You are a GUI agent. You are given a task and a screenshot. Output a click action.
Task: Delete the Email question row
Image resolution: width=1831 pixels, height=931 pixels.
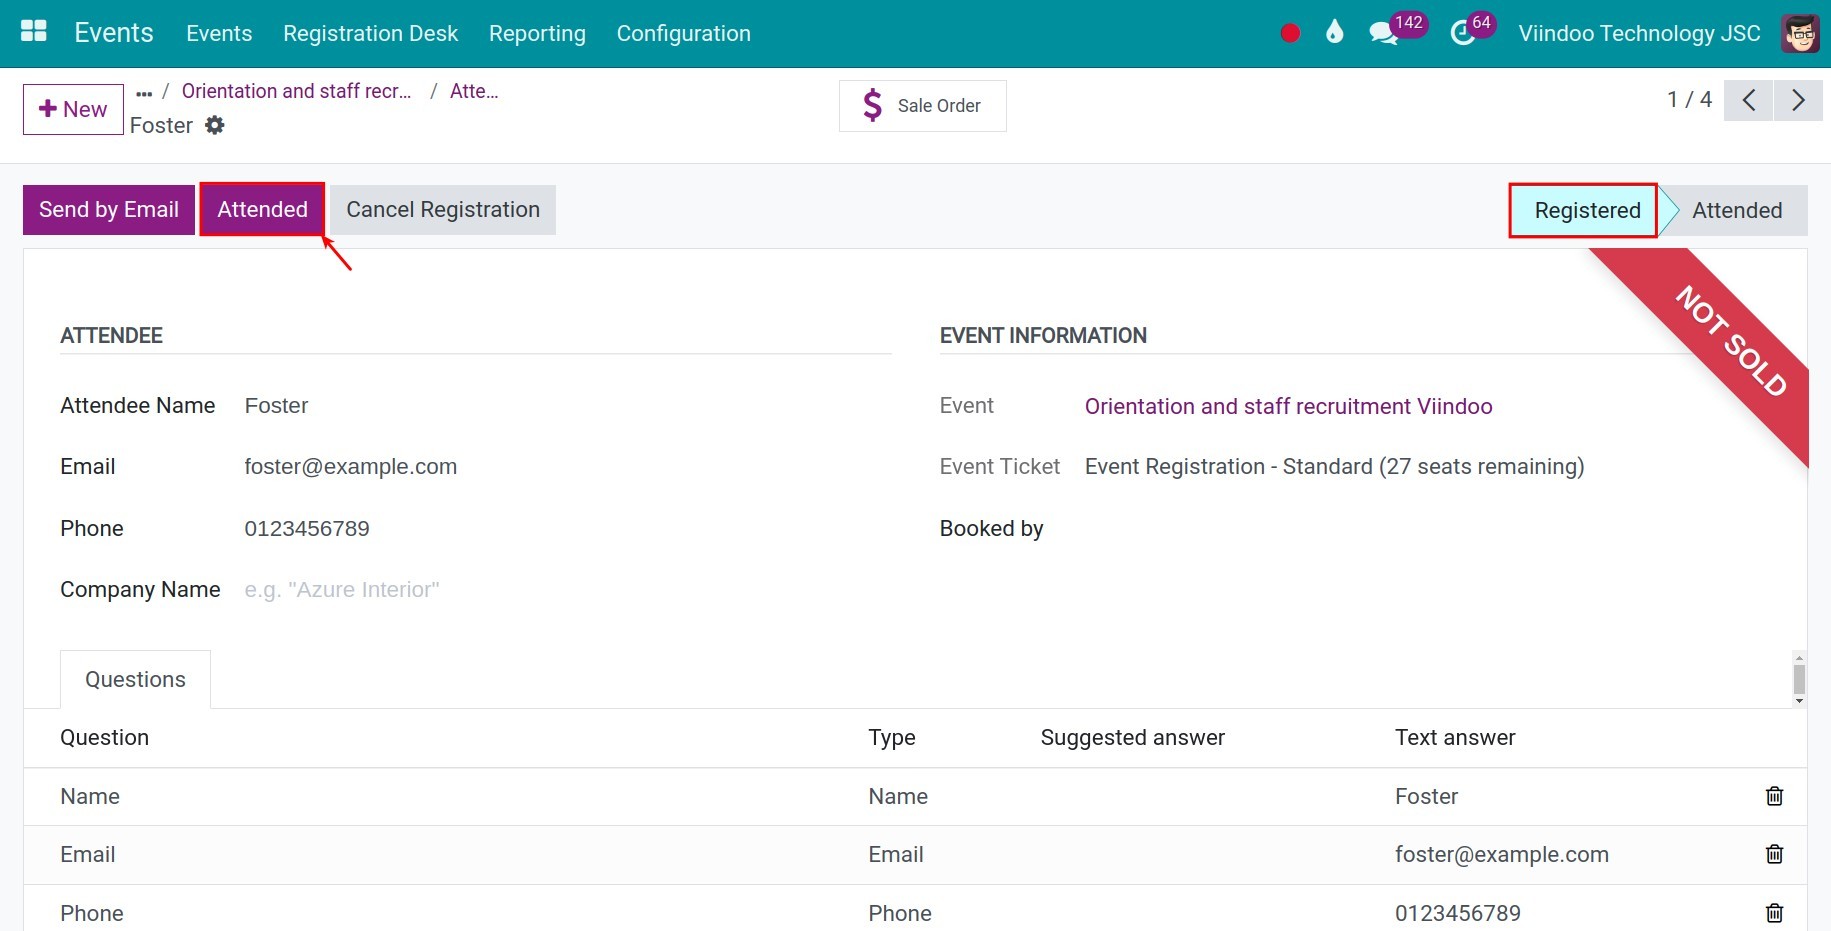click(1774, 854)
